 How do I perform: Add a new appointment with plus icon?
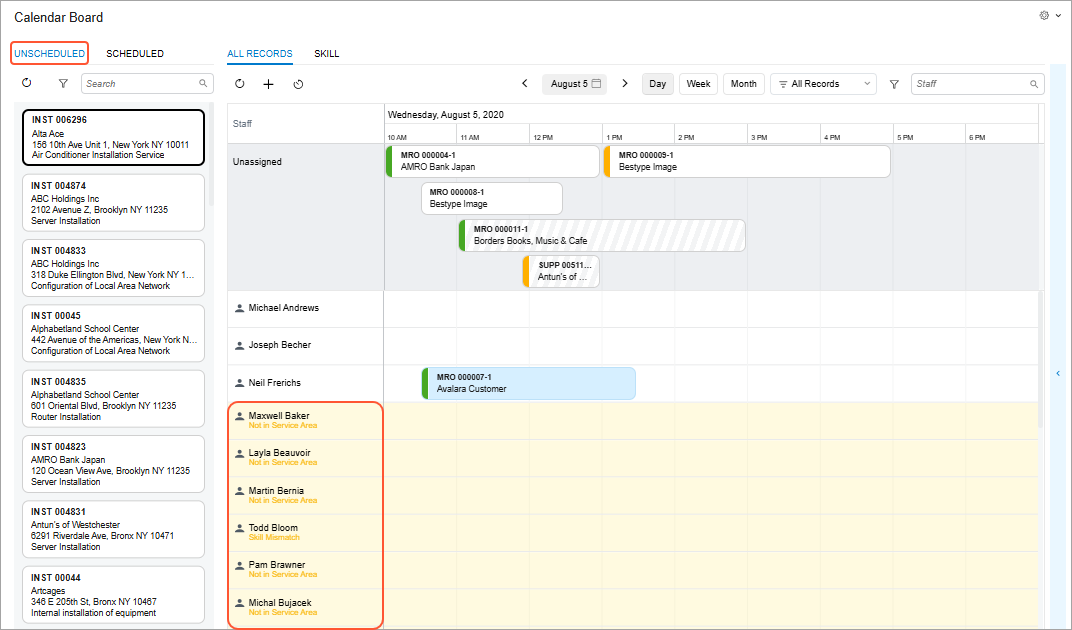268,84
